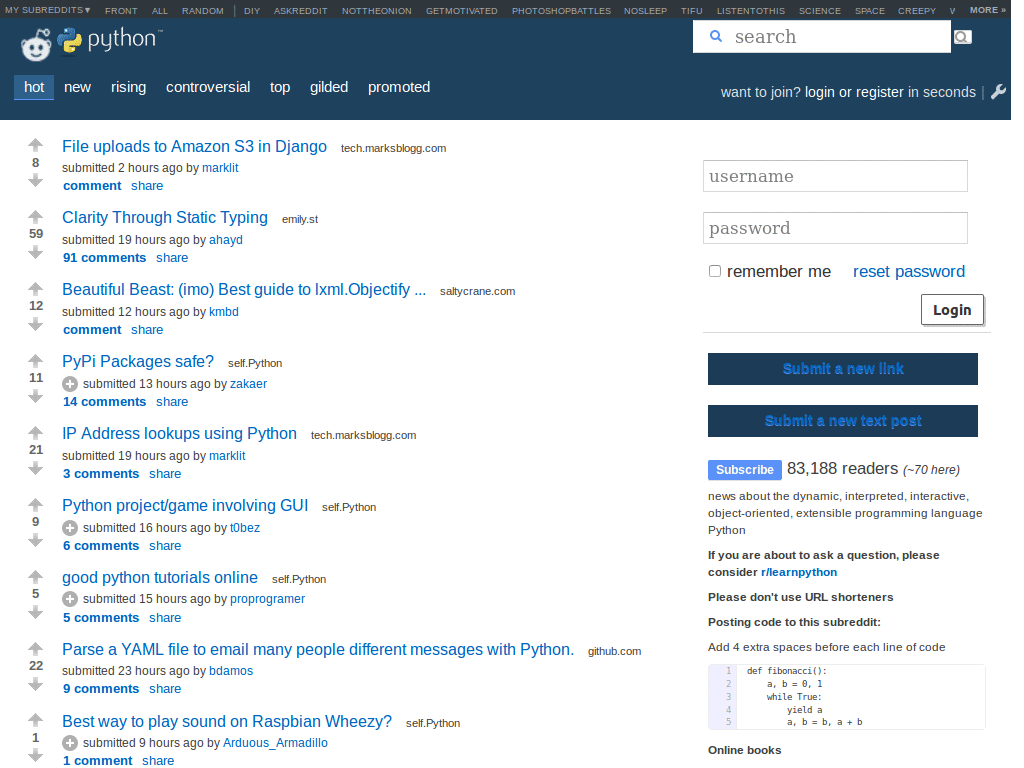Upvote 'Python project/game involving GUI'

(x=35, y=504)
